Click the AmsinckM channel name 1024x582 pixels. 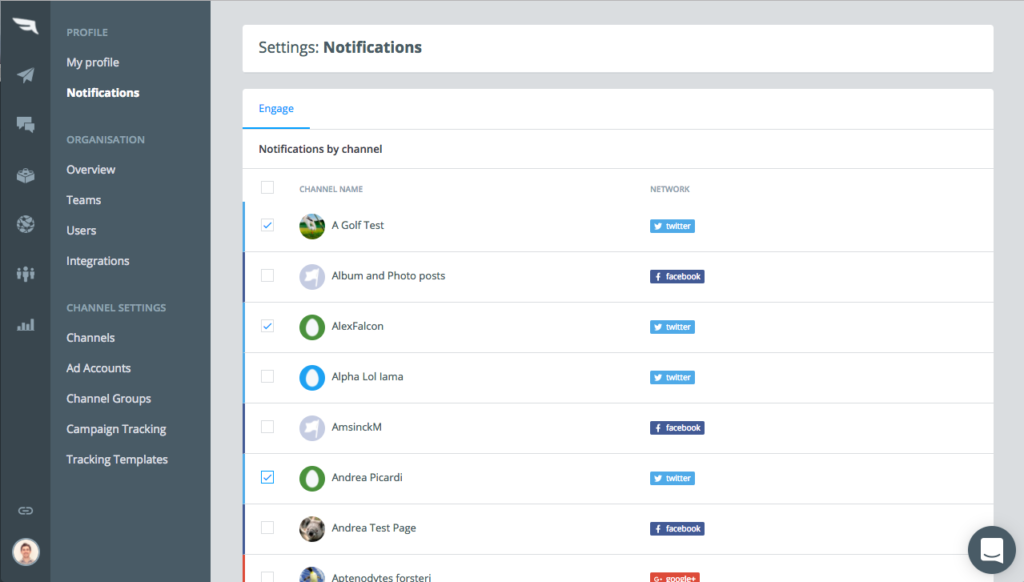coord(357,427)
